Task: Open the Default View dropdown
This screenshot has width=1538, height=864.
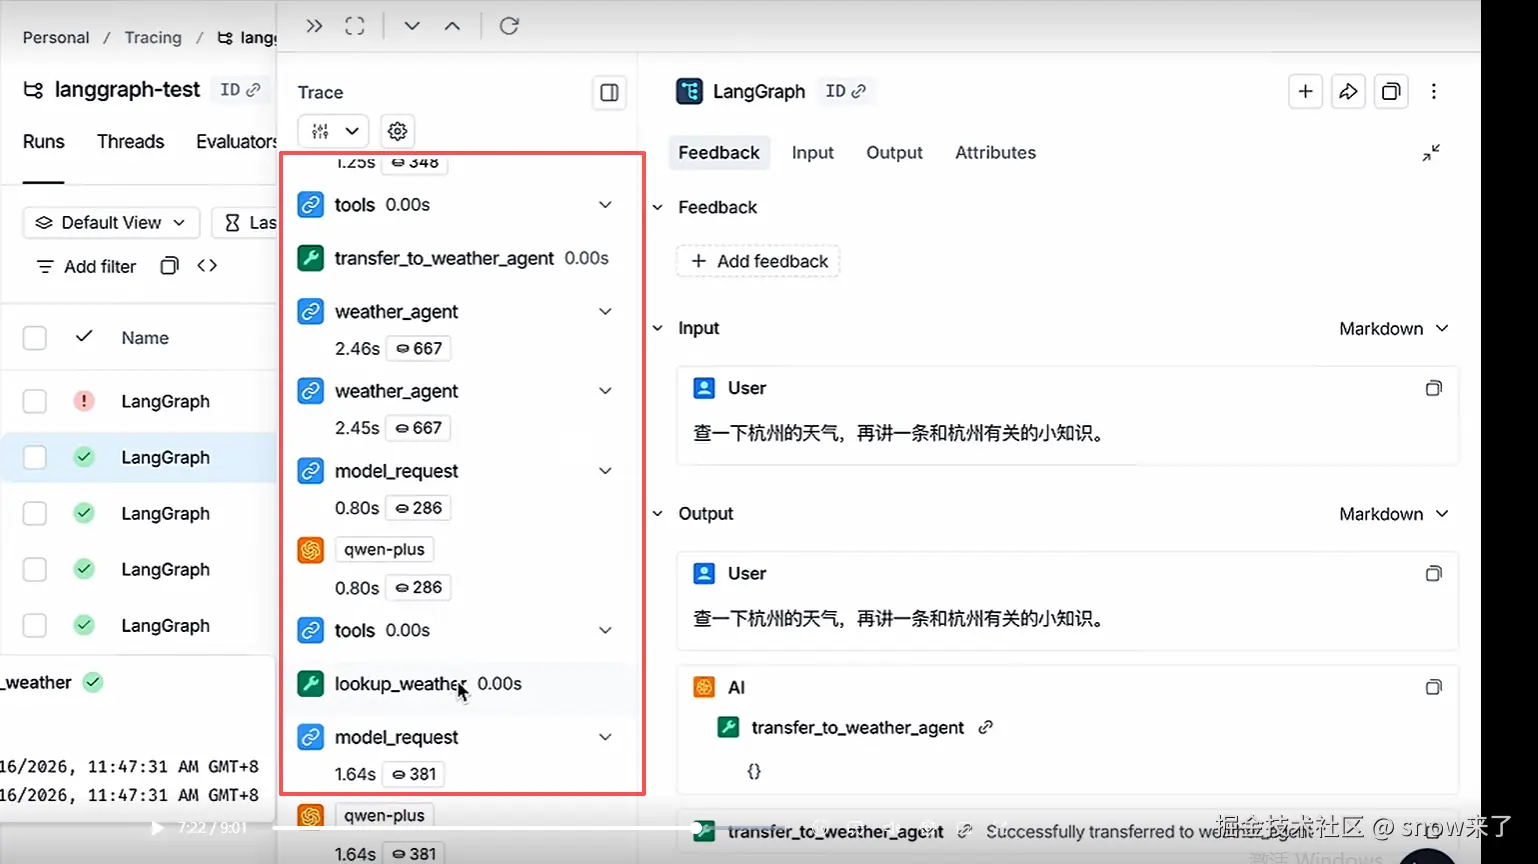Action: 111,223
